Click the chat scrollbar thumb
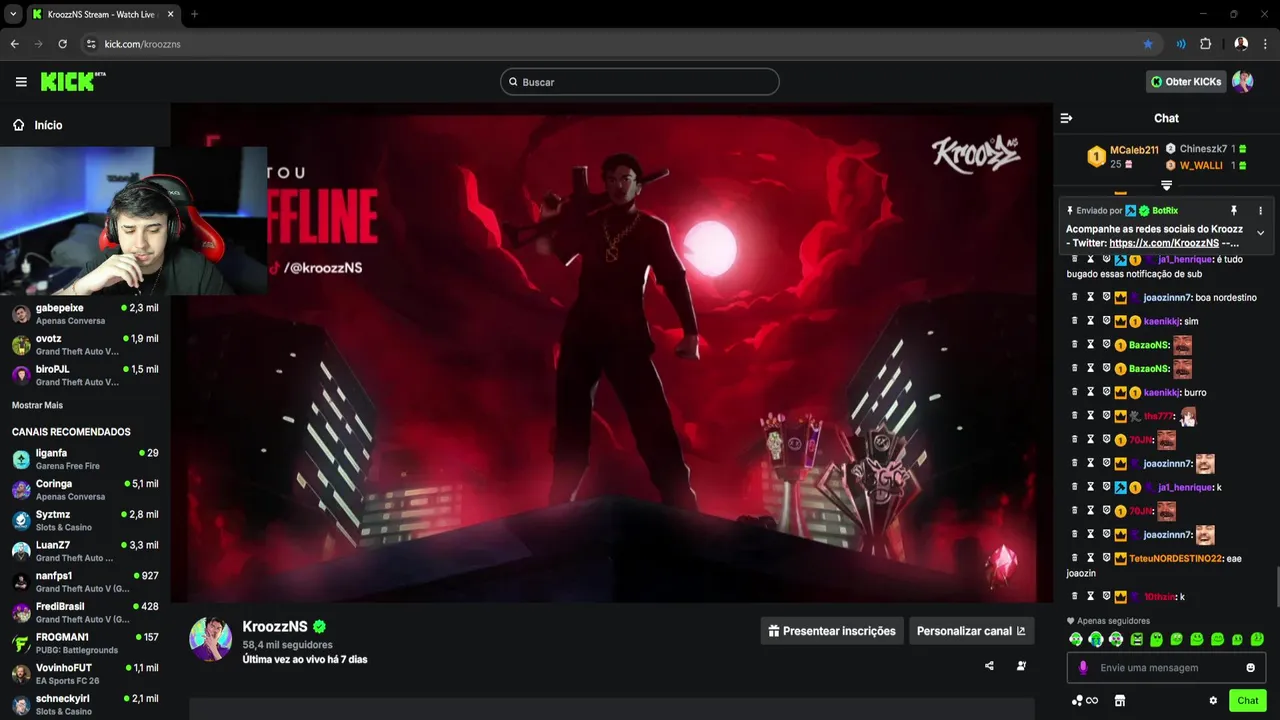The image size is (1280, 720). (x=1276, y=587)
